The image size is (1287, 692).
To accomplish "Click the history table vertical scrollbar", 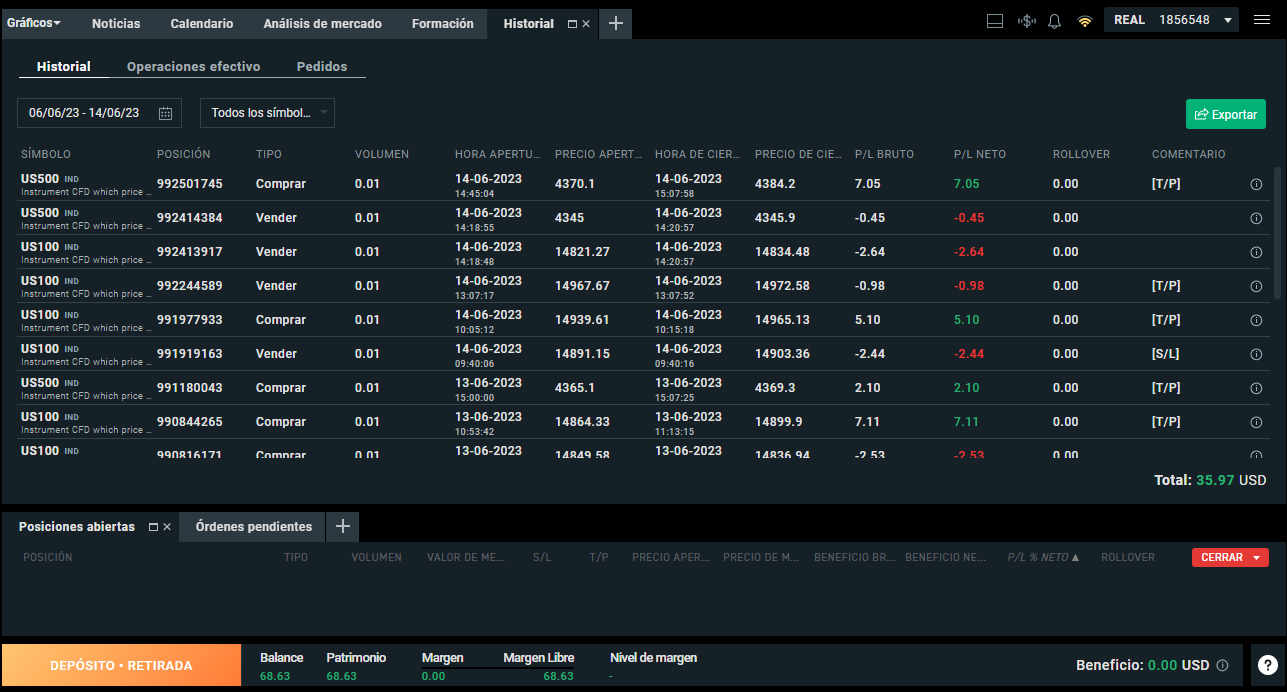I will [x=1277, y=233].
